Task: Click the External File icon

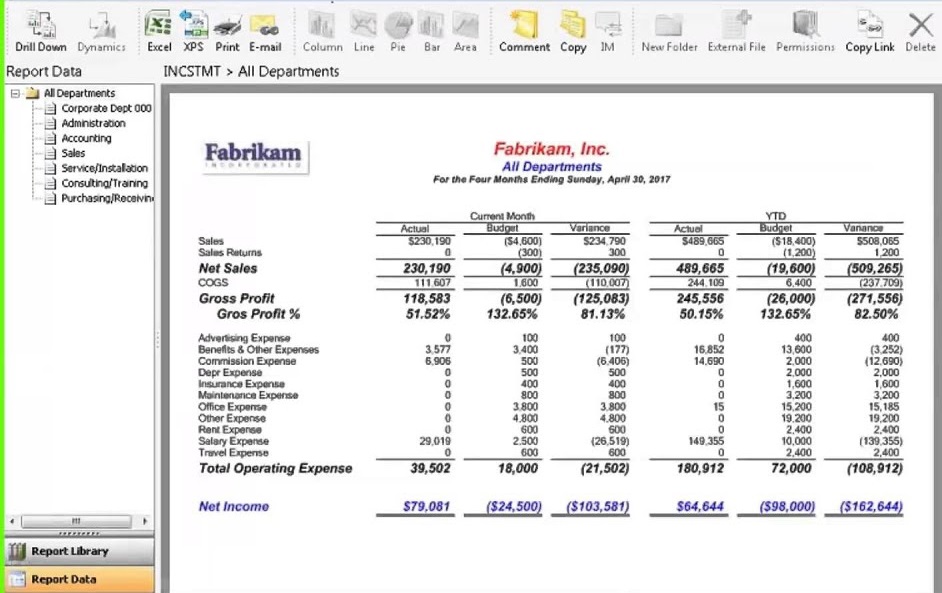Action: click(737, 31)
